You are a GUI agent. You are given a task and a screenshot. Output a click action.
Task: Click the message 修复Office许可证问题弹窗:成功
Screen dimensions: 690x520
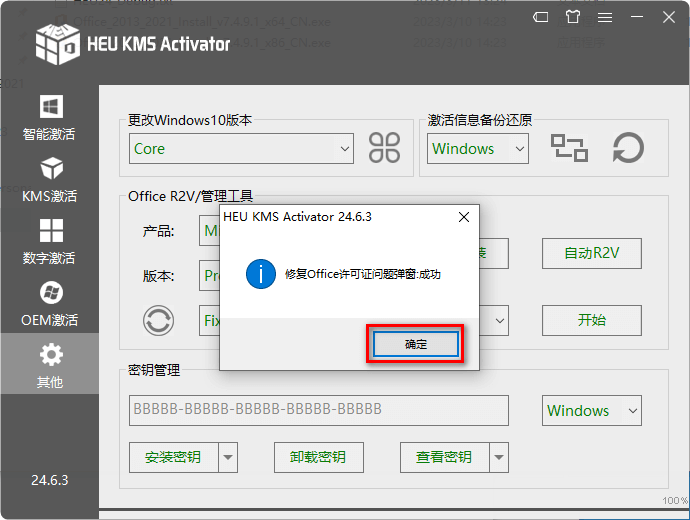pyautogui.click(x=363, y=274)
